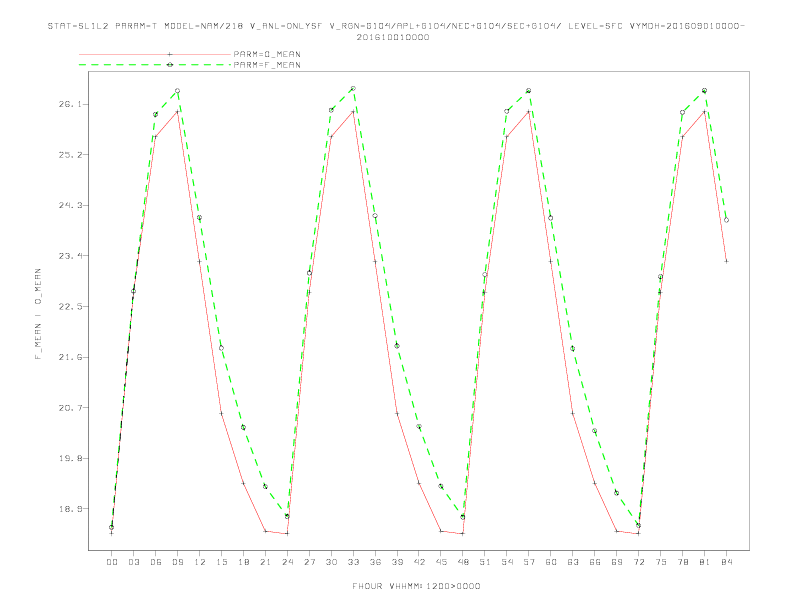Screen dimensions: 792x612
Task: Click x-axis tick label 39
Action: [397, 562]
